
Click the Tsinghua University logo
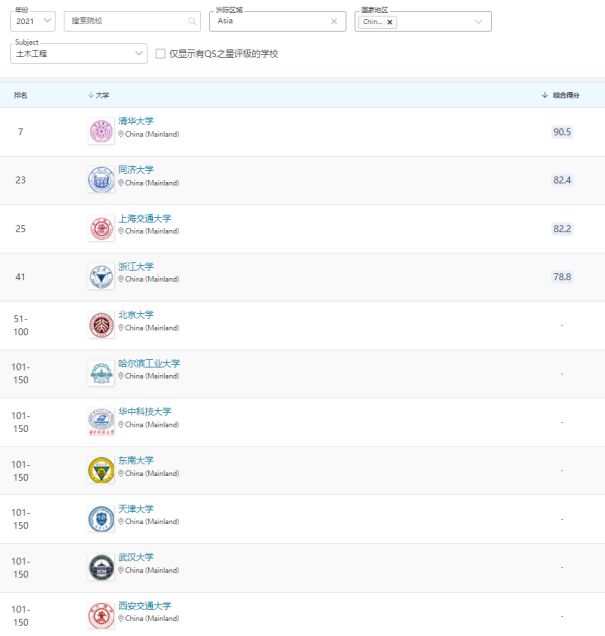[101, 131]
